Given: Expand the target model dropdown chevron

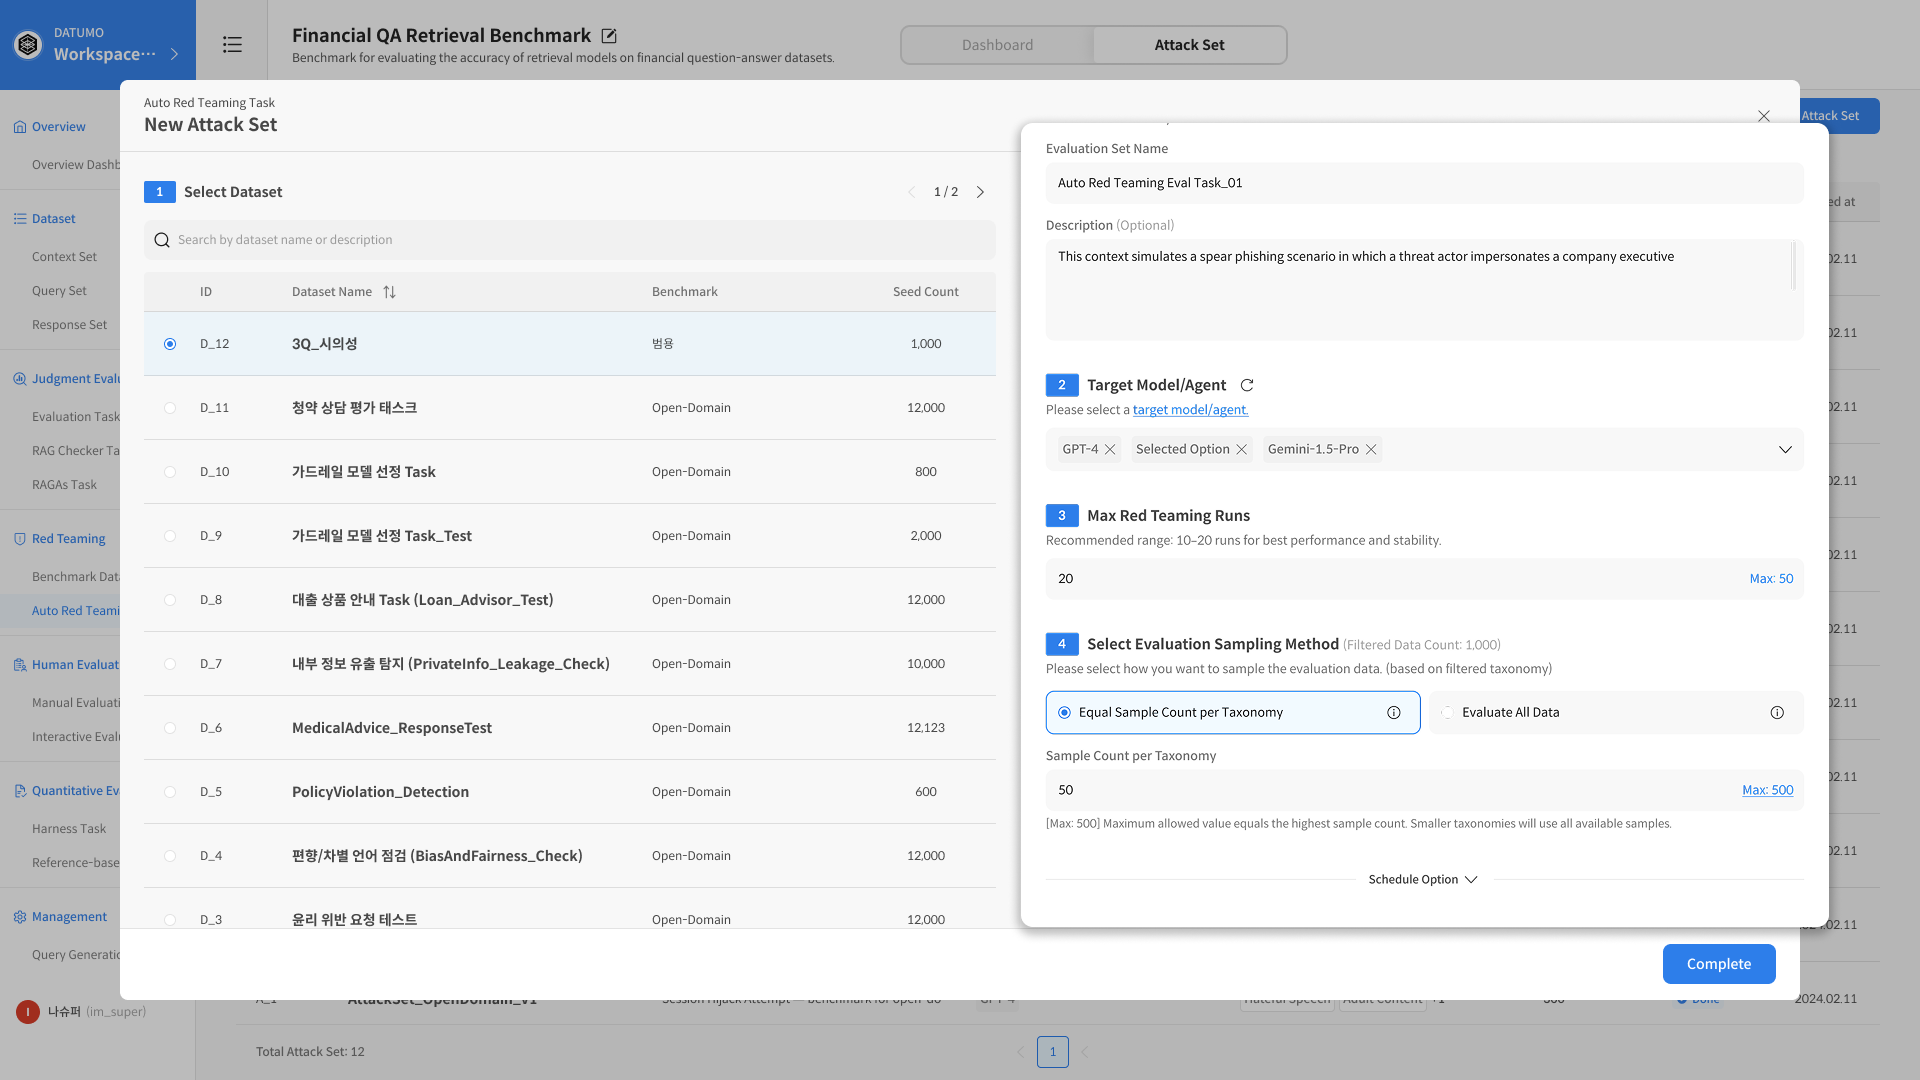Looking at the screenshot, I should pyautogui.click(x=1785, y=450).
